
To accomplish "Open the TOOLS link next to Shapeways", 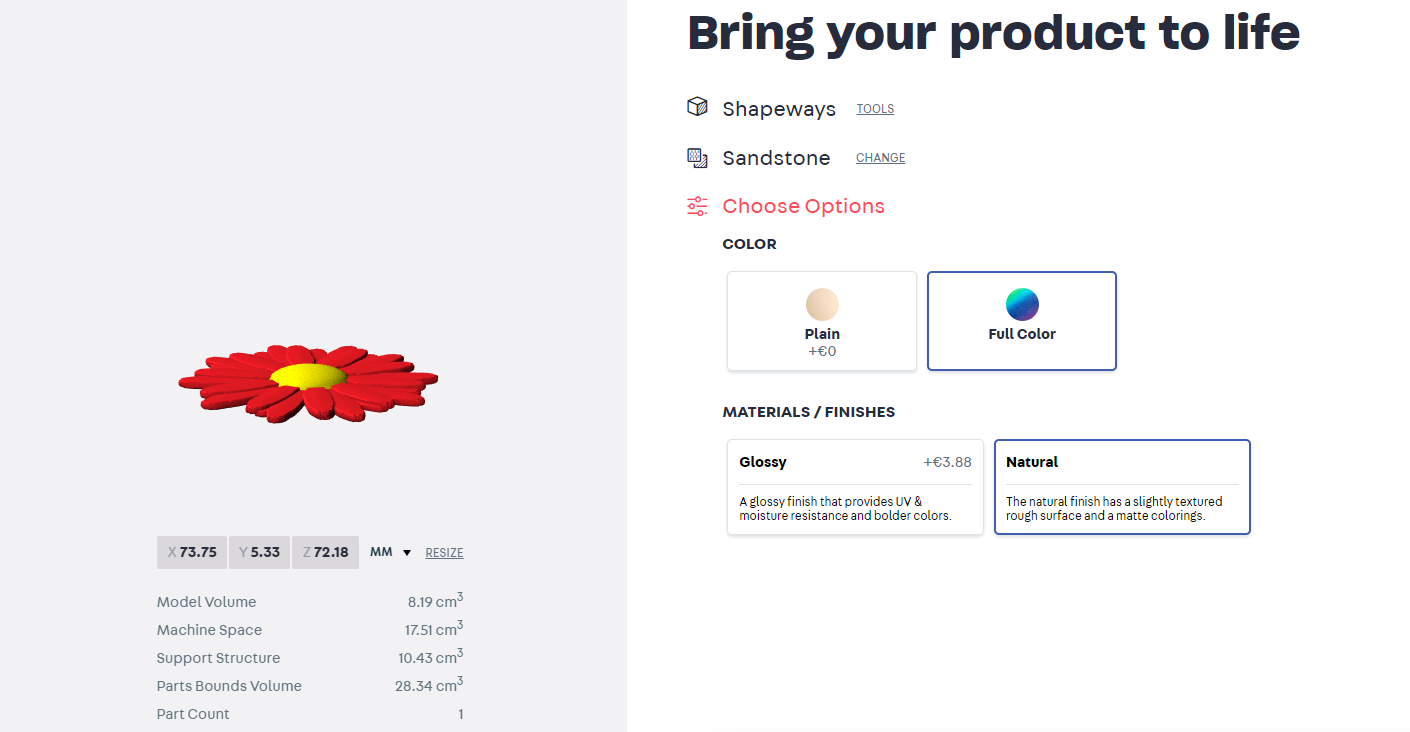I will [x=875, y=109].
